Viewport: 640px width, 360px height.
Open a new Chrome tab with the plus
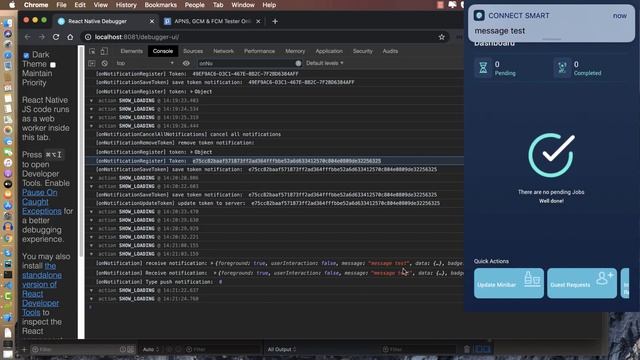pyautogui.click(x=275, y=21)
